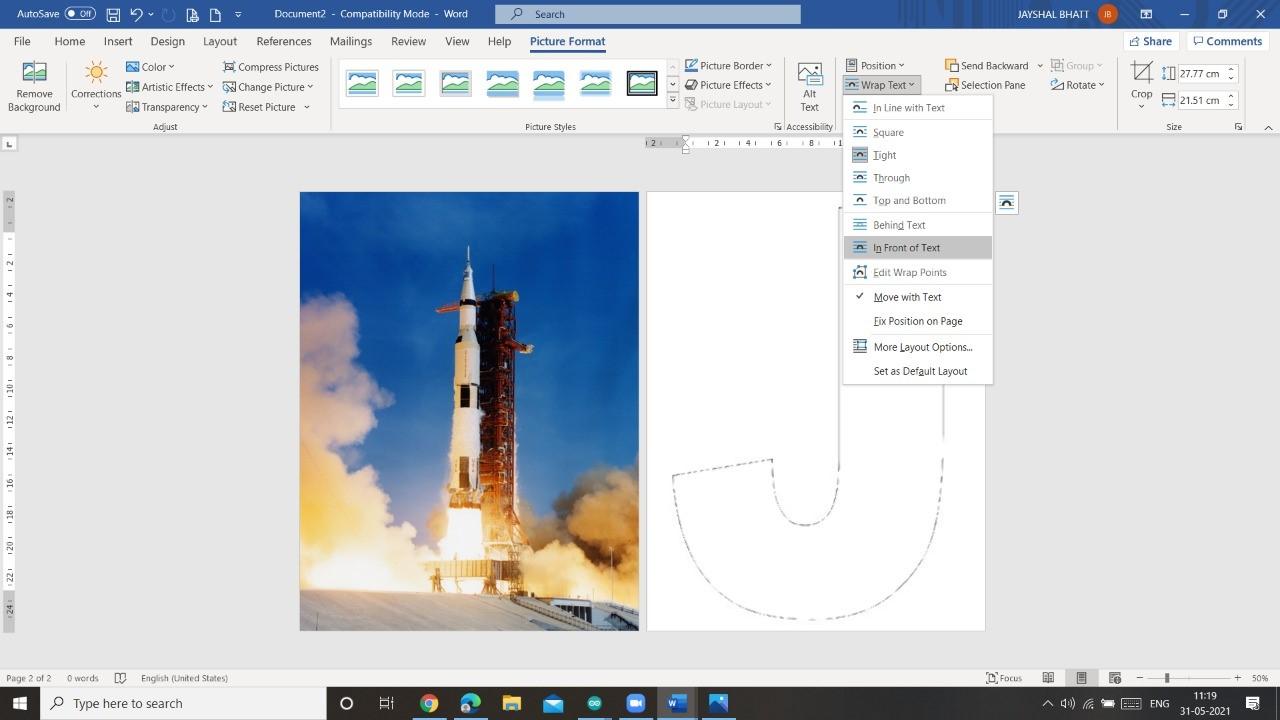
Task: Toggle the AutoSave switch
Action: pos(80,14)
